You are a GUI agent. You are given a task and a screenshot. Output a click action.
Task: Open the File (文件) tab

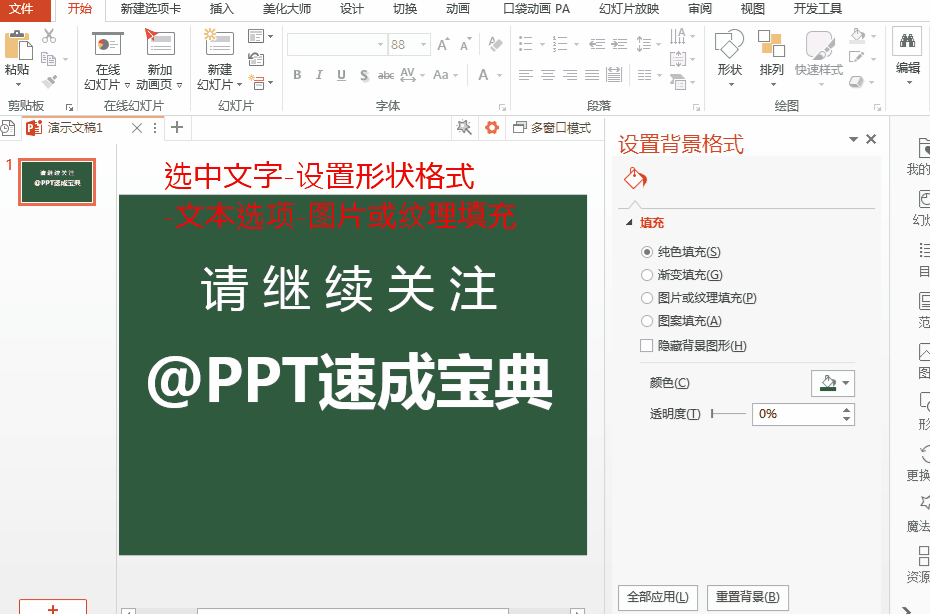pos(21,9)
